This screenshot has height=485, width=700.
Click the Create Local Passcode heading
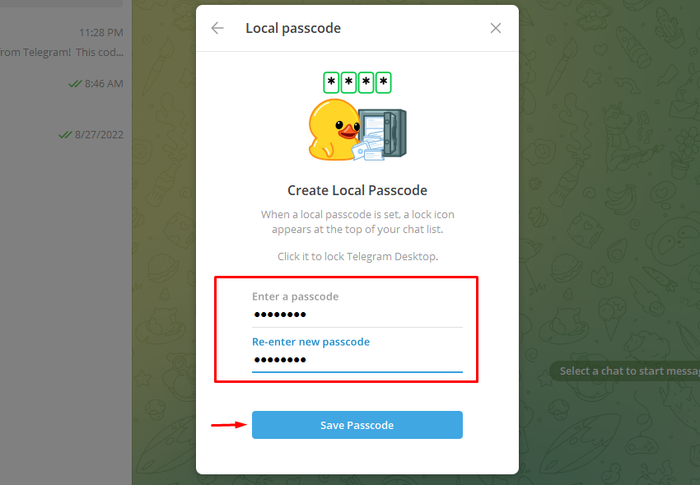point(357,190)
